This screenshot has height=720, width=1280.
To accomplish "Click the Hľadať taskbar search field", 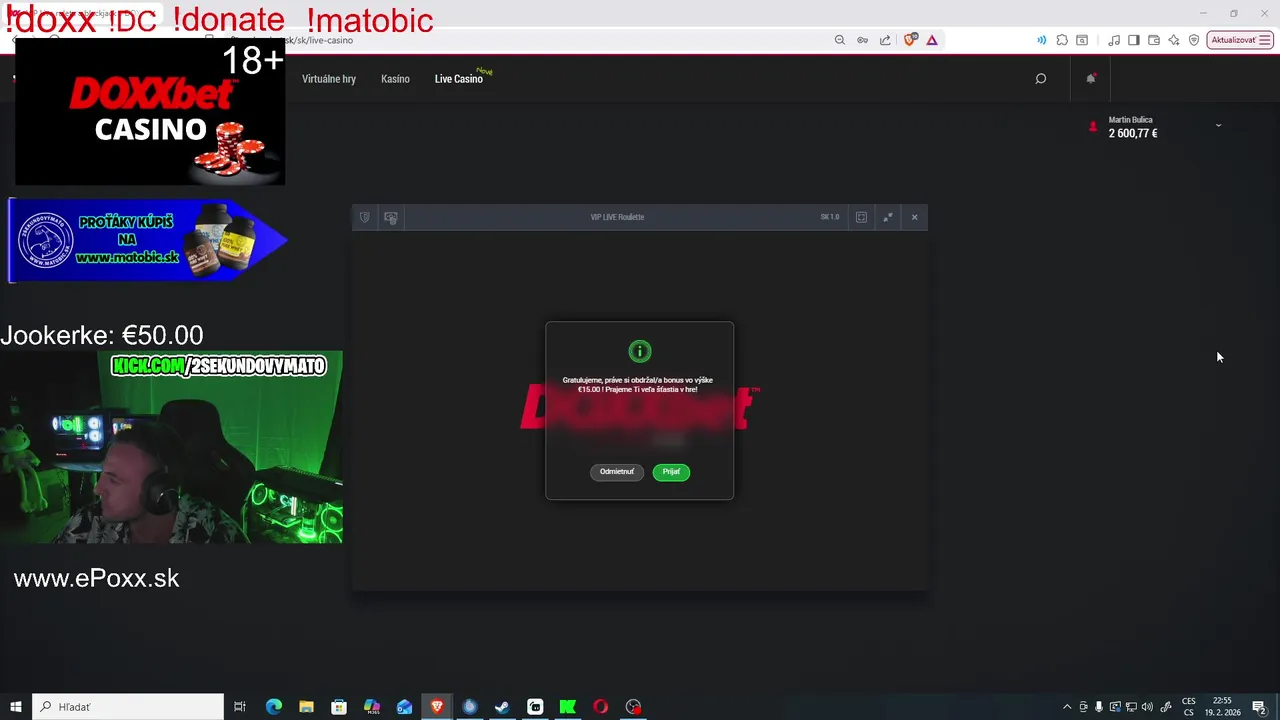I will [x=128, y=707].
